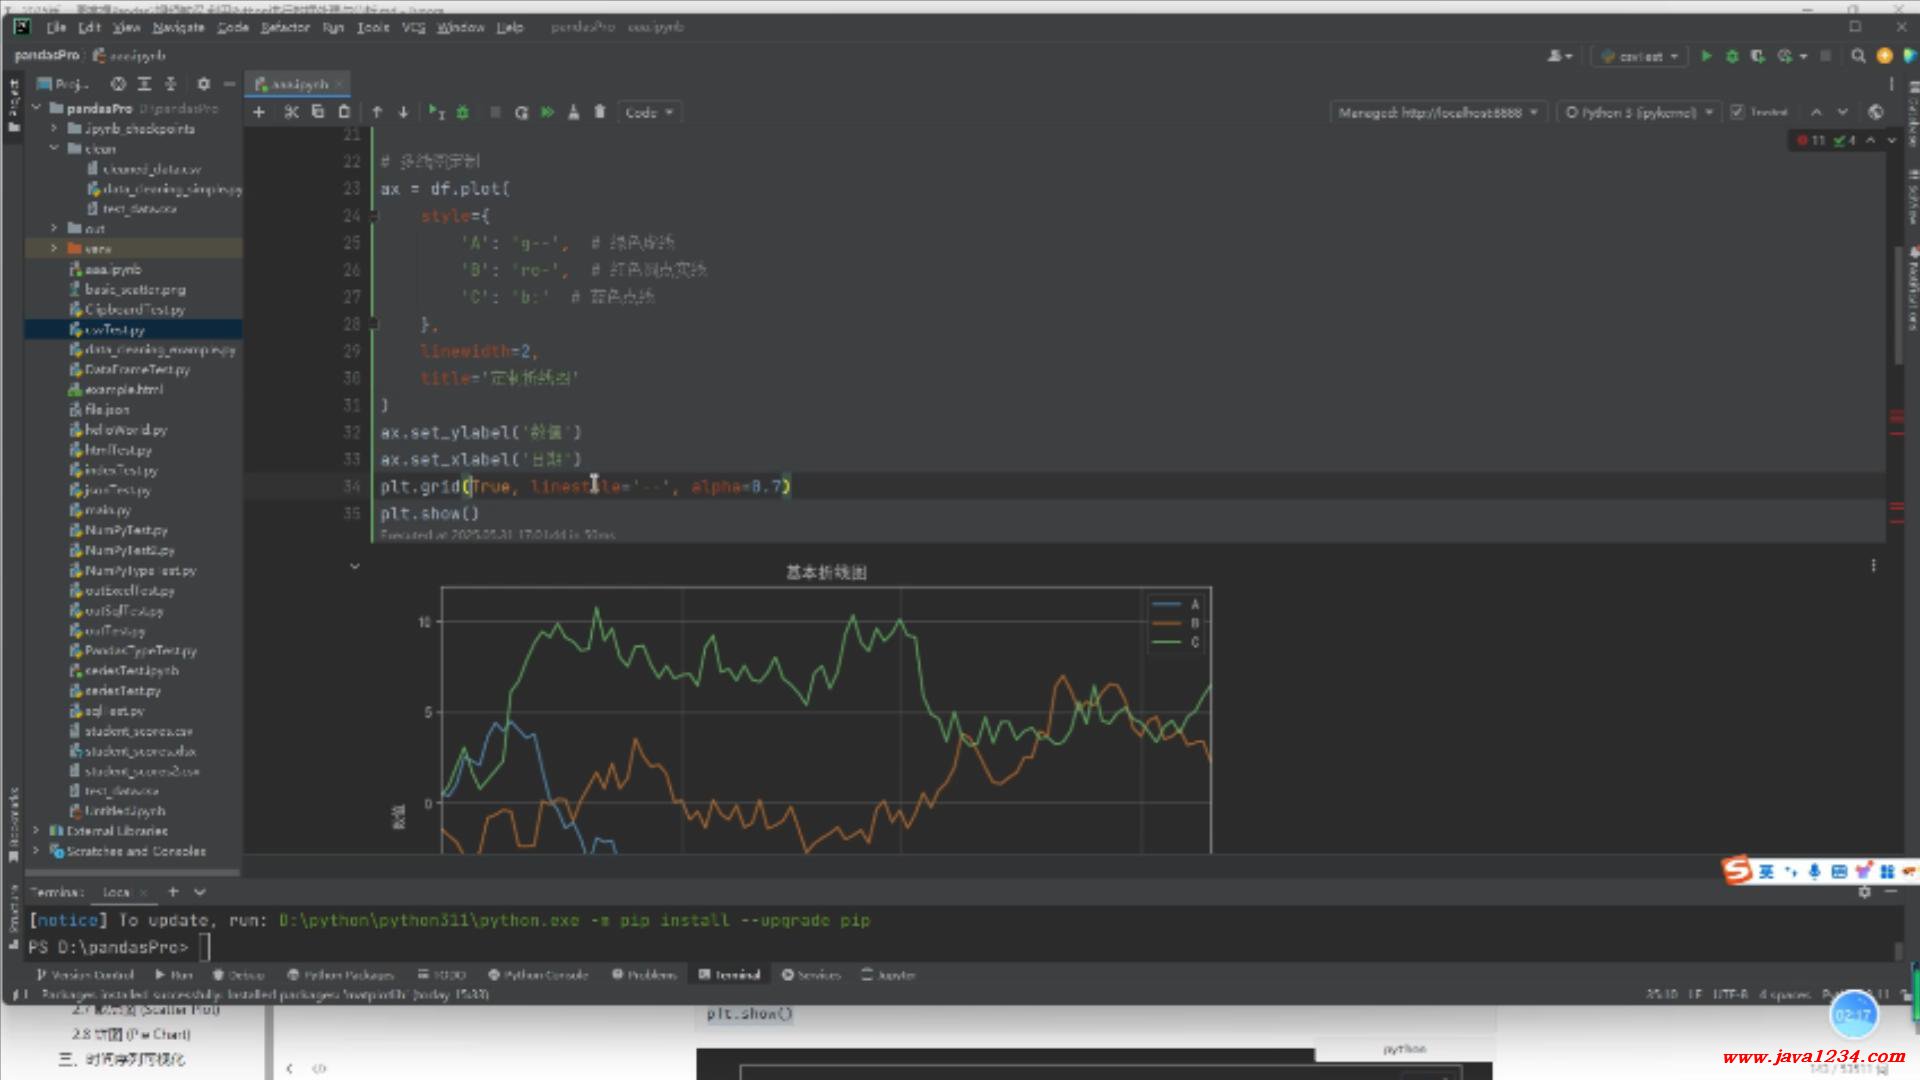The width and height of the screenshot is (1920, 1080).
Task: Expand the External Libraries tree node
Action: [37, 831]
